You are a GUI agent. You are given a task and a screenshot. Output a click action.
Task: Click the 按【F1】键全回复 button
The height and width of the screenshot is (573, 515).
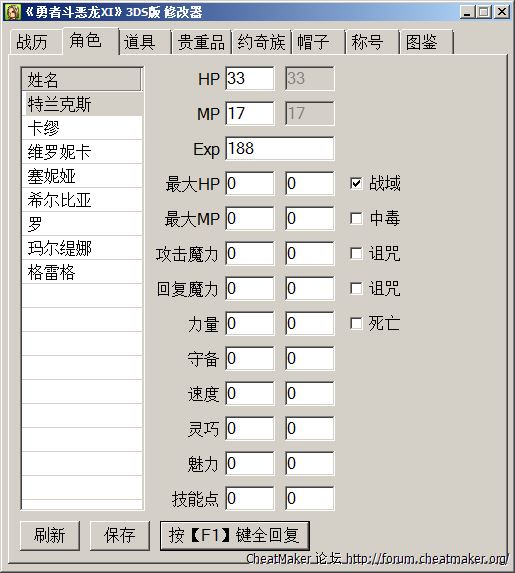(x=235, y=535)
